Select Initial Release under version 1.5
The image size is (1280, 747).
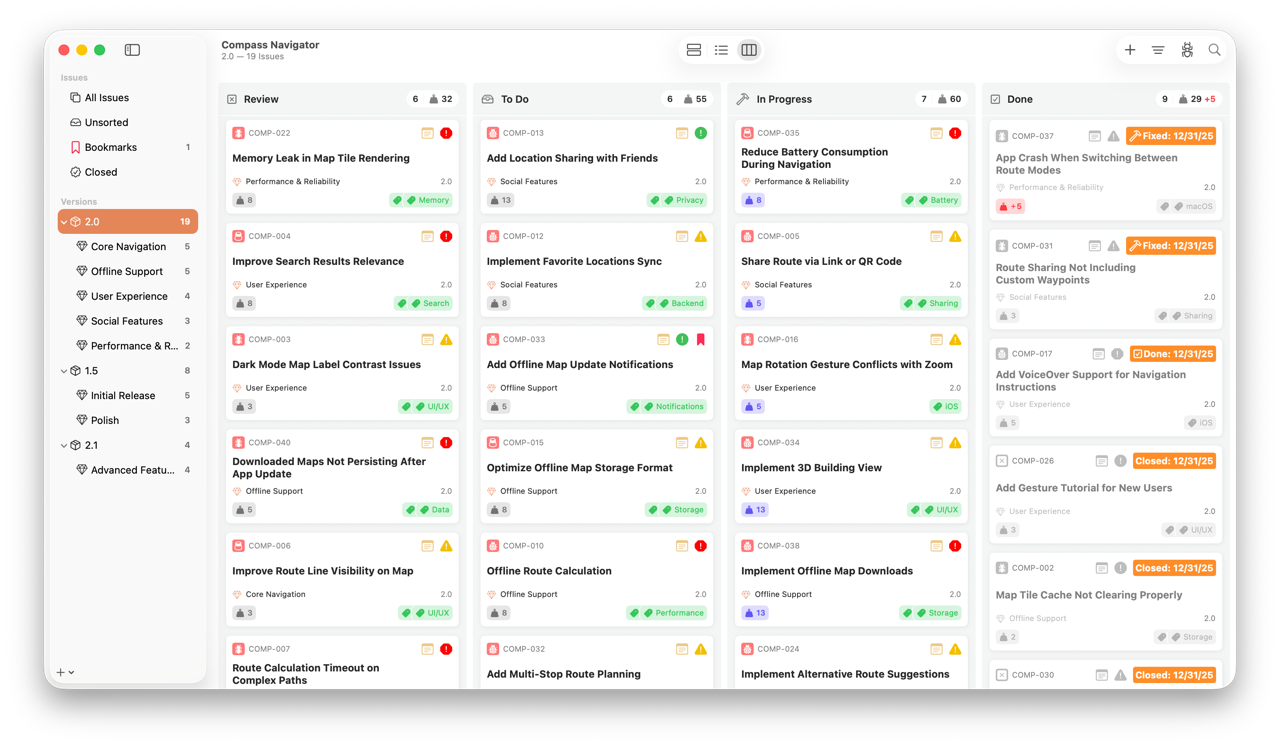click(x=128, y=395)
